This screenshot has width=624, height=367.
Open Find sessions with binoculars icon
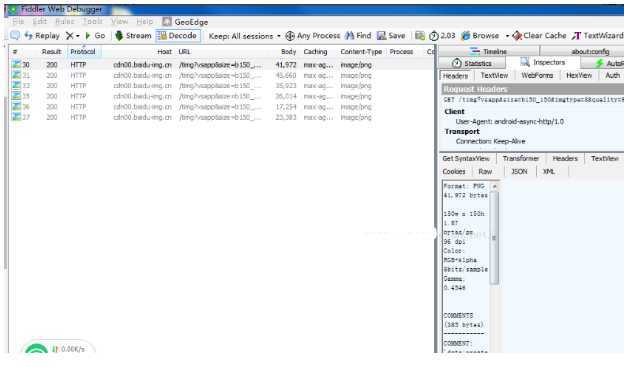click(x=358, y=36)
